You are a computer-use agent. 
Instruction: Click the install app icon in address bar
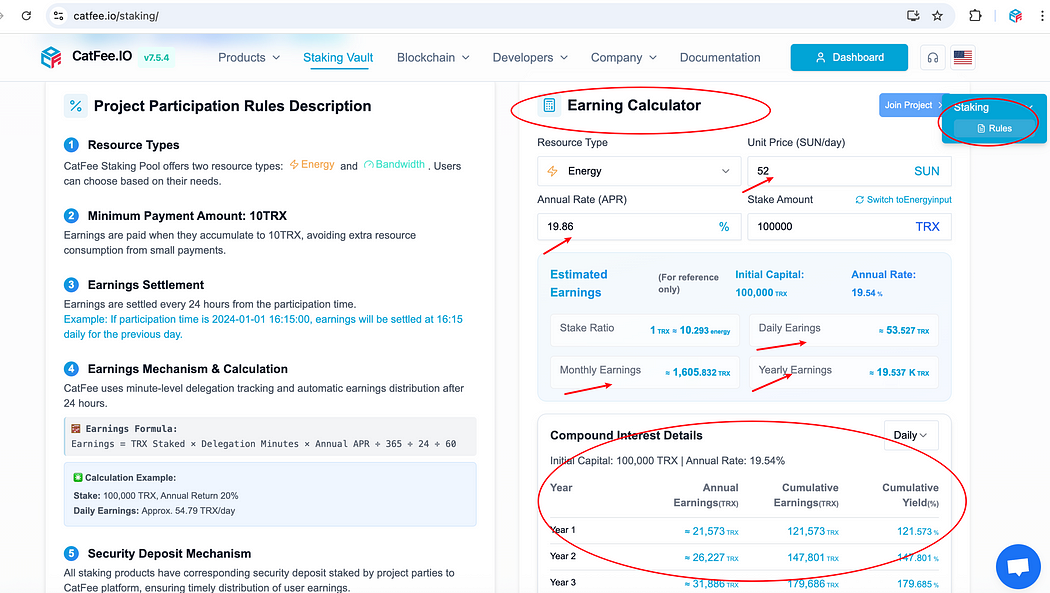coord(913,15)
